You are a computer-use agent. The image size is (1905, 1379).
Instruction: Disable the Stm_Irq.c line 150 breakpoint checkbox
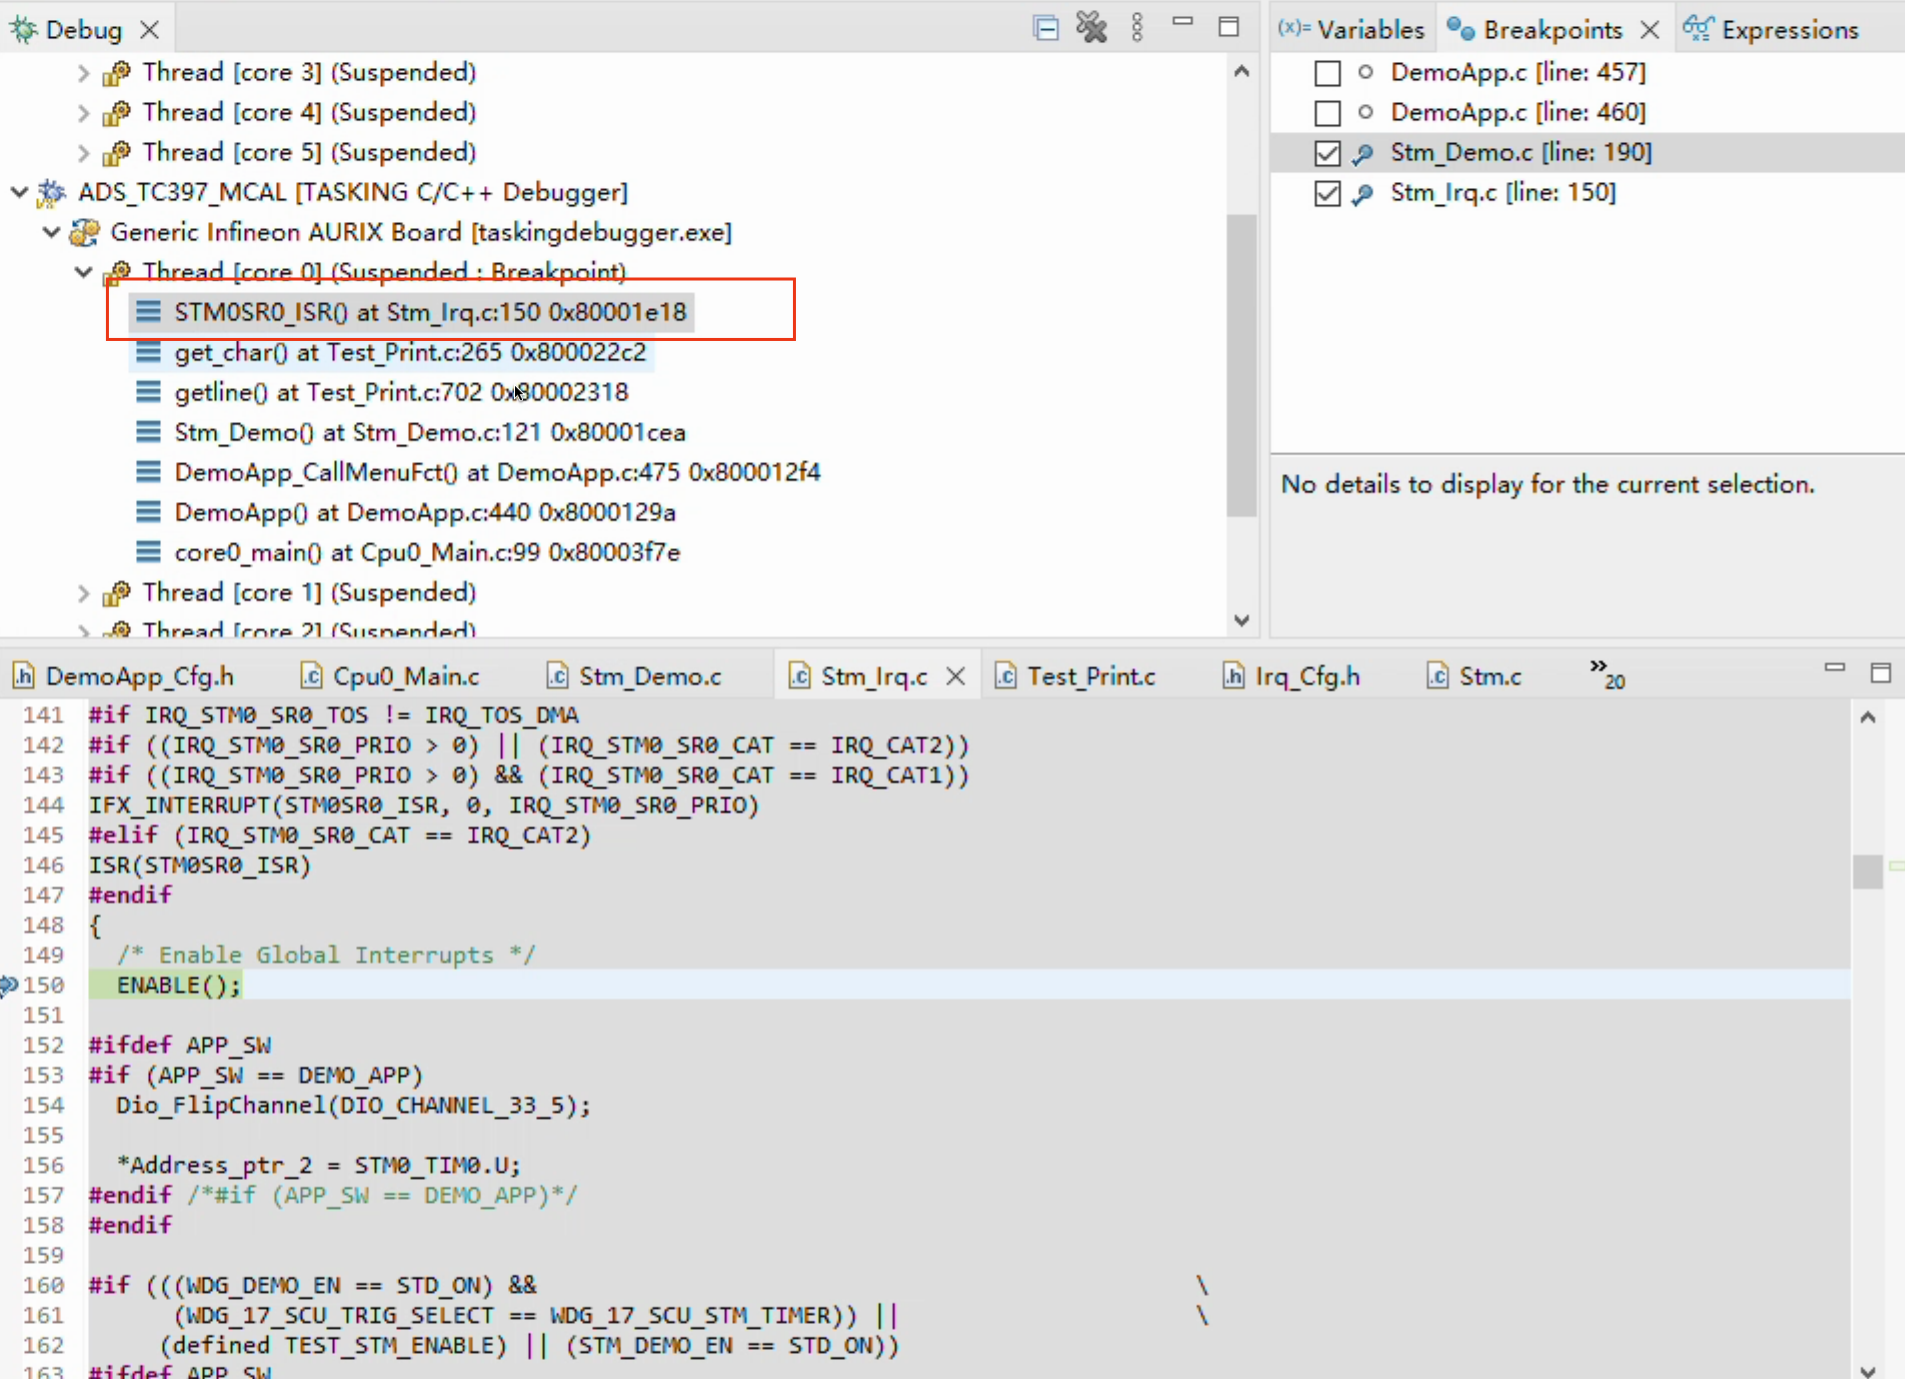[x=1327, y=193]
